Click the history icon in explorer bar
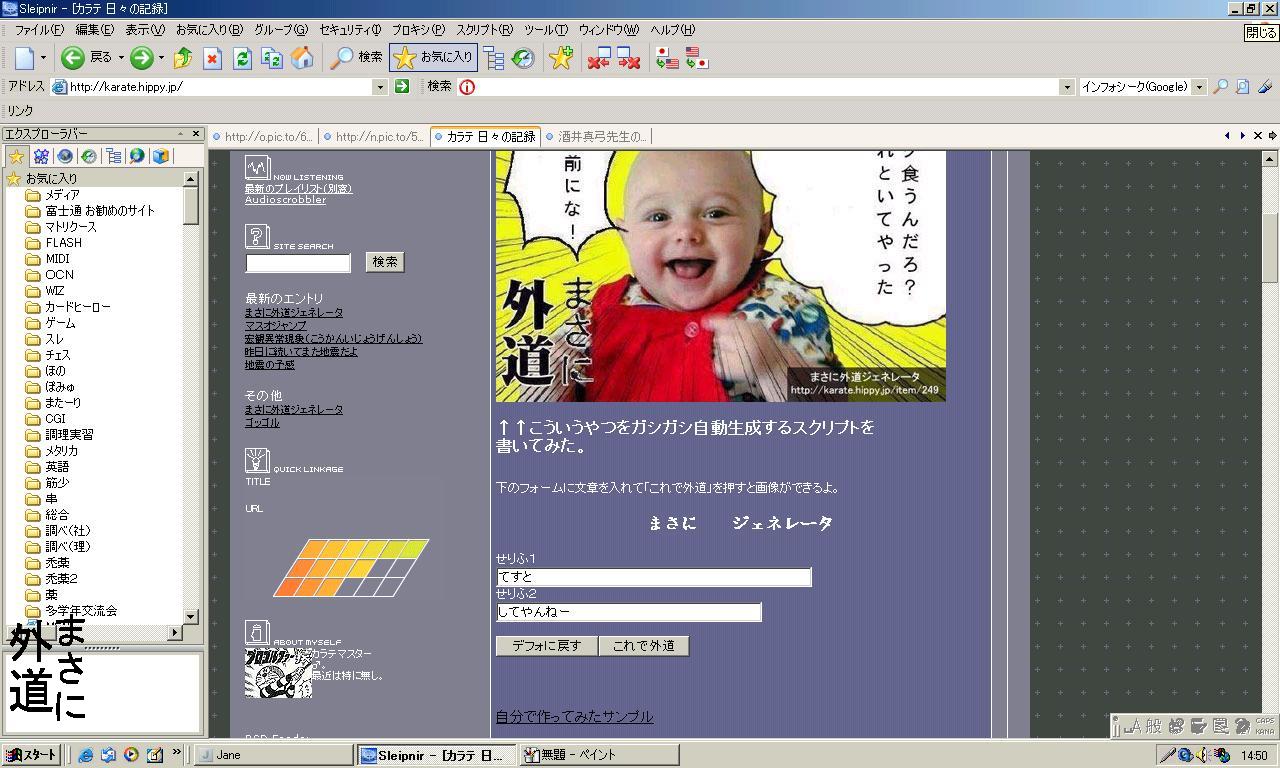The image size is (1280, 768). pyautogui.click(x=89, y=156)
